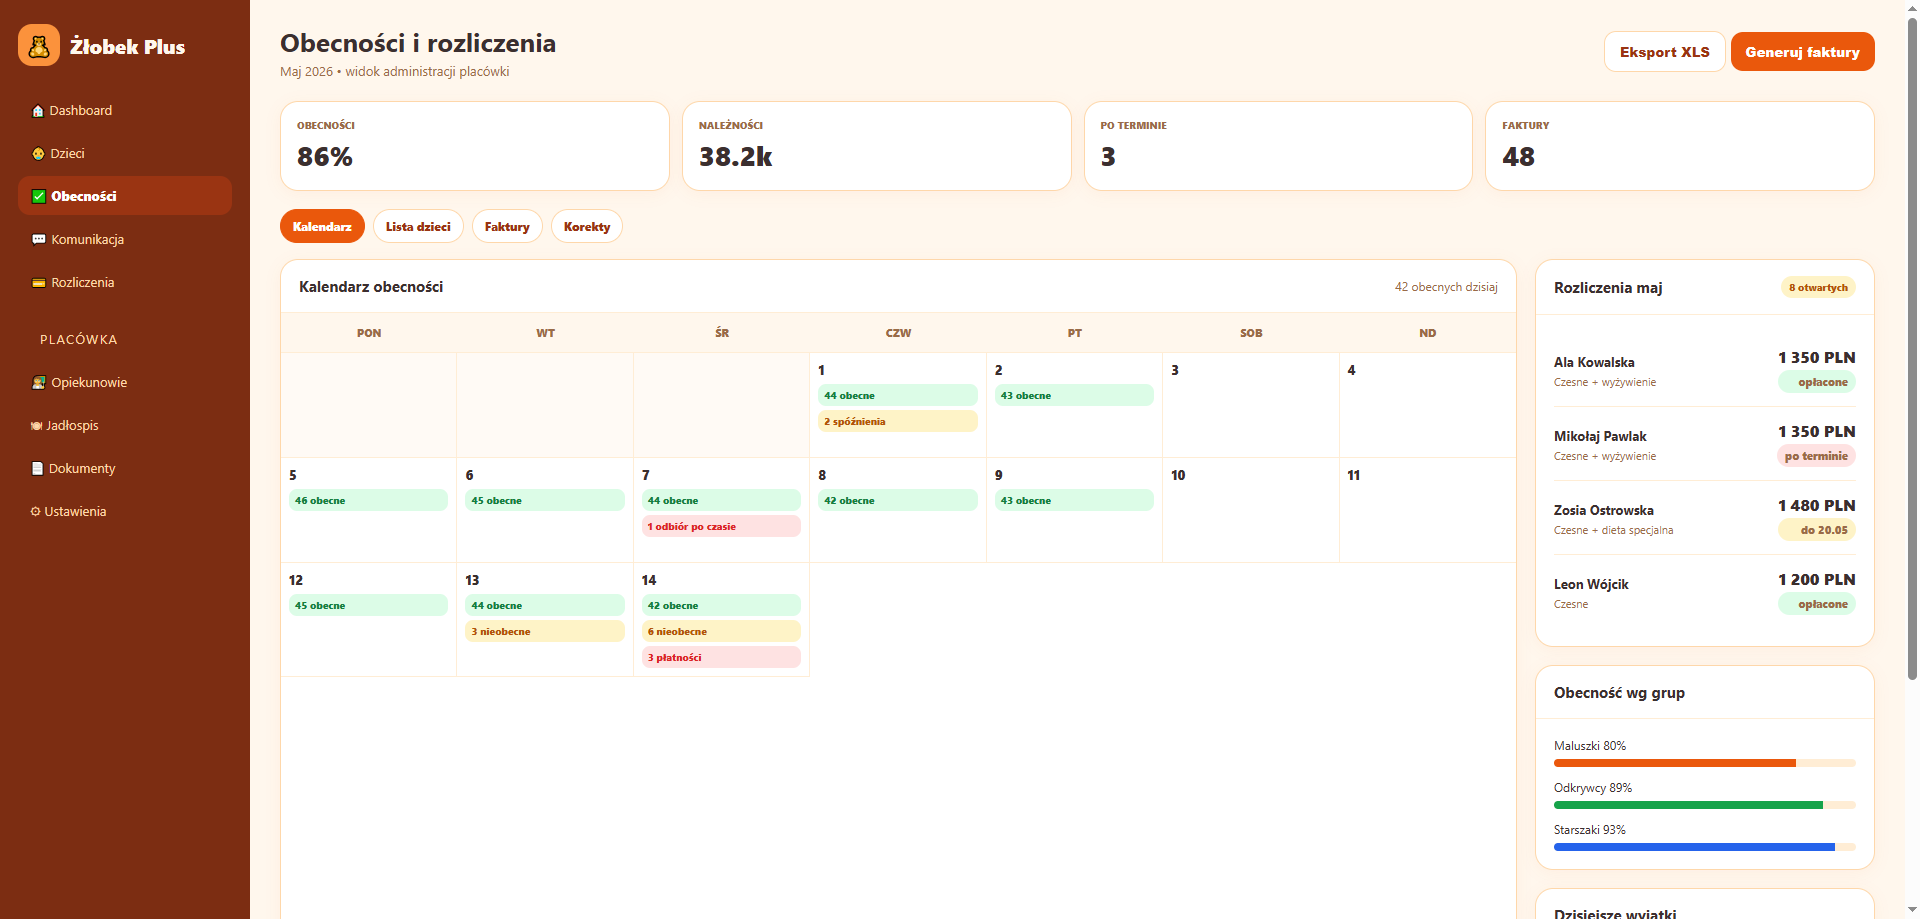Select the Obecności green checkmark icon

click(39, 197)
